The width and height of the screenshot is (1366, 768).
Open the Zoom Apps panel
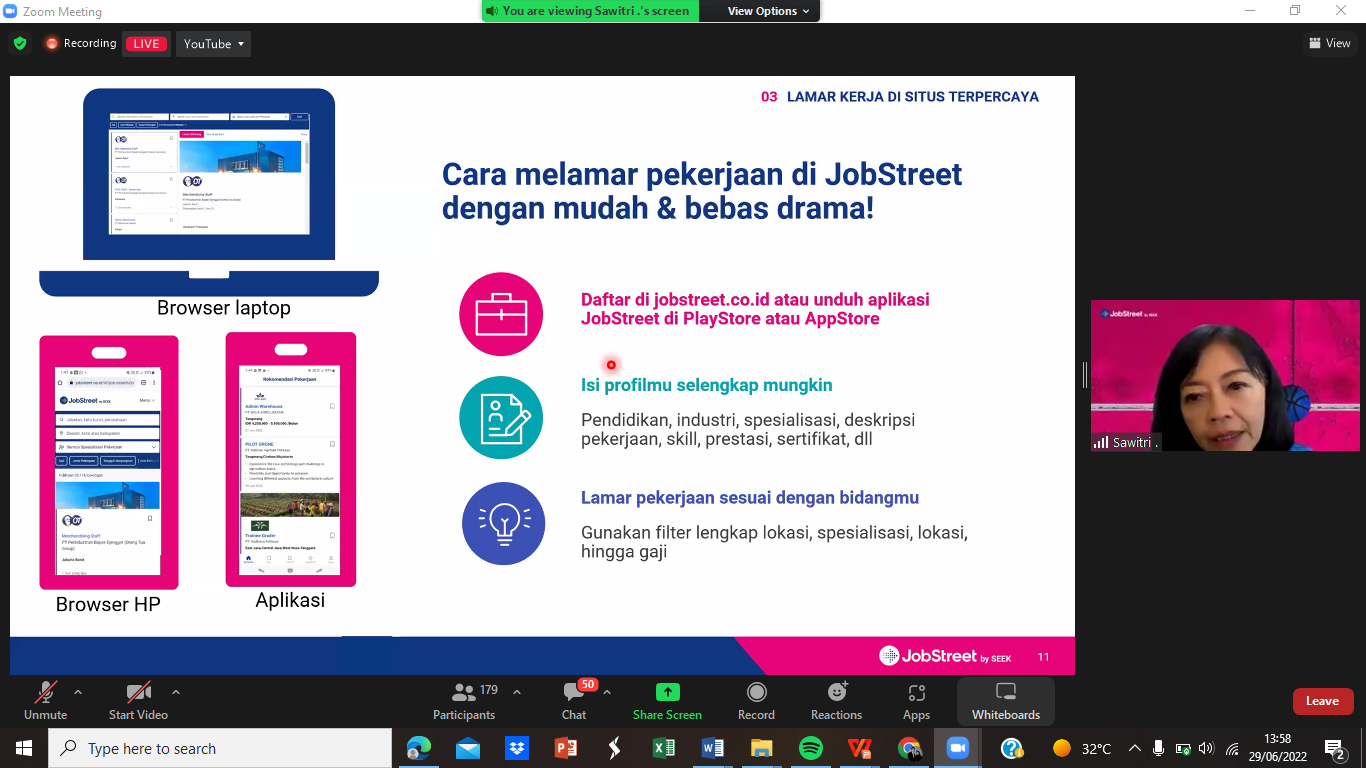coord(916,701)
